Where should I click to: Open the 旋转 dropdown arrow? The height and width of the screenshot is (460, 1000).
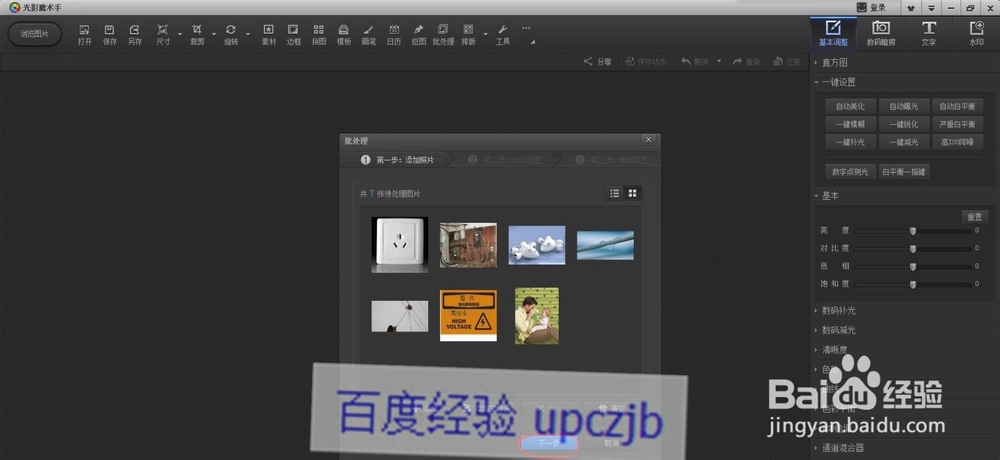(248, 34)
